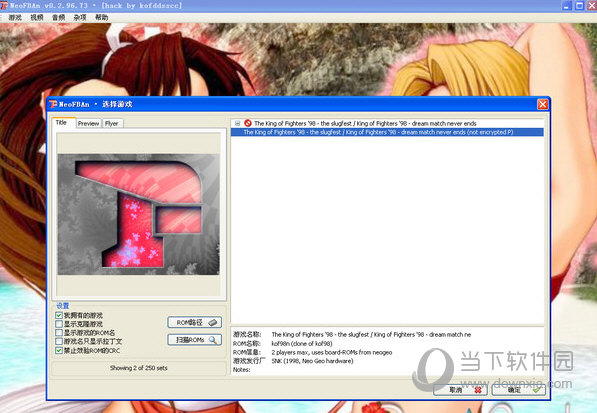Open the 帮助 menu
The height and width of the screenshot is (413, 597).
pyautogui.click(x=101, y=18)
